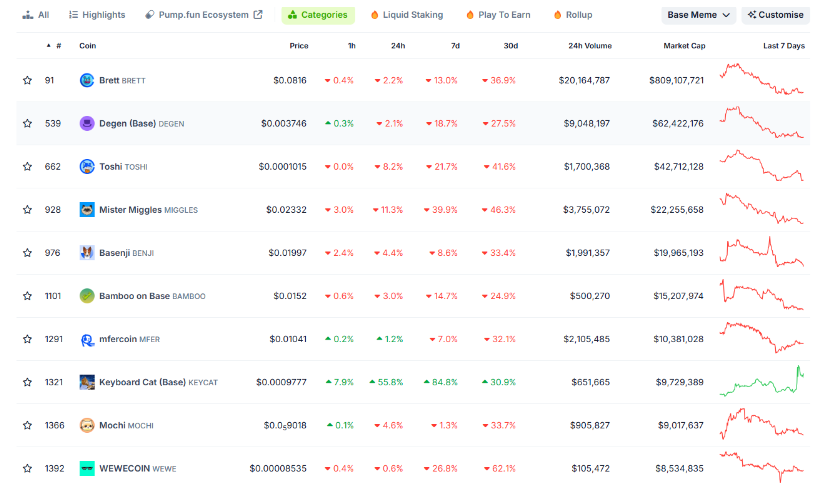
Task: Open Keyboard Cat (Base) link
Action: [x=158, y=382]
